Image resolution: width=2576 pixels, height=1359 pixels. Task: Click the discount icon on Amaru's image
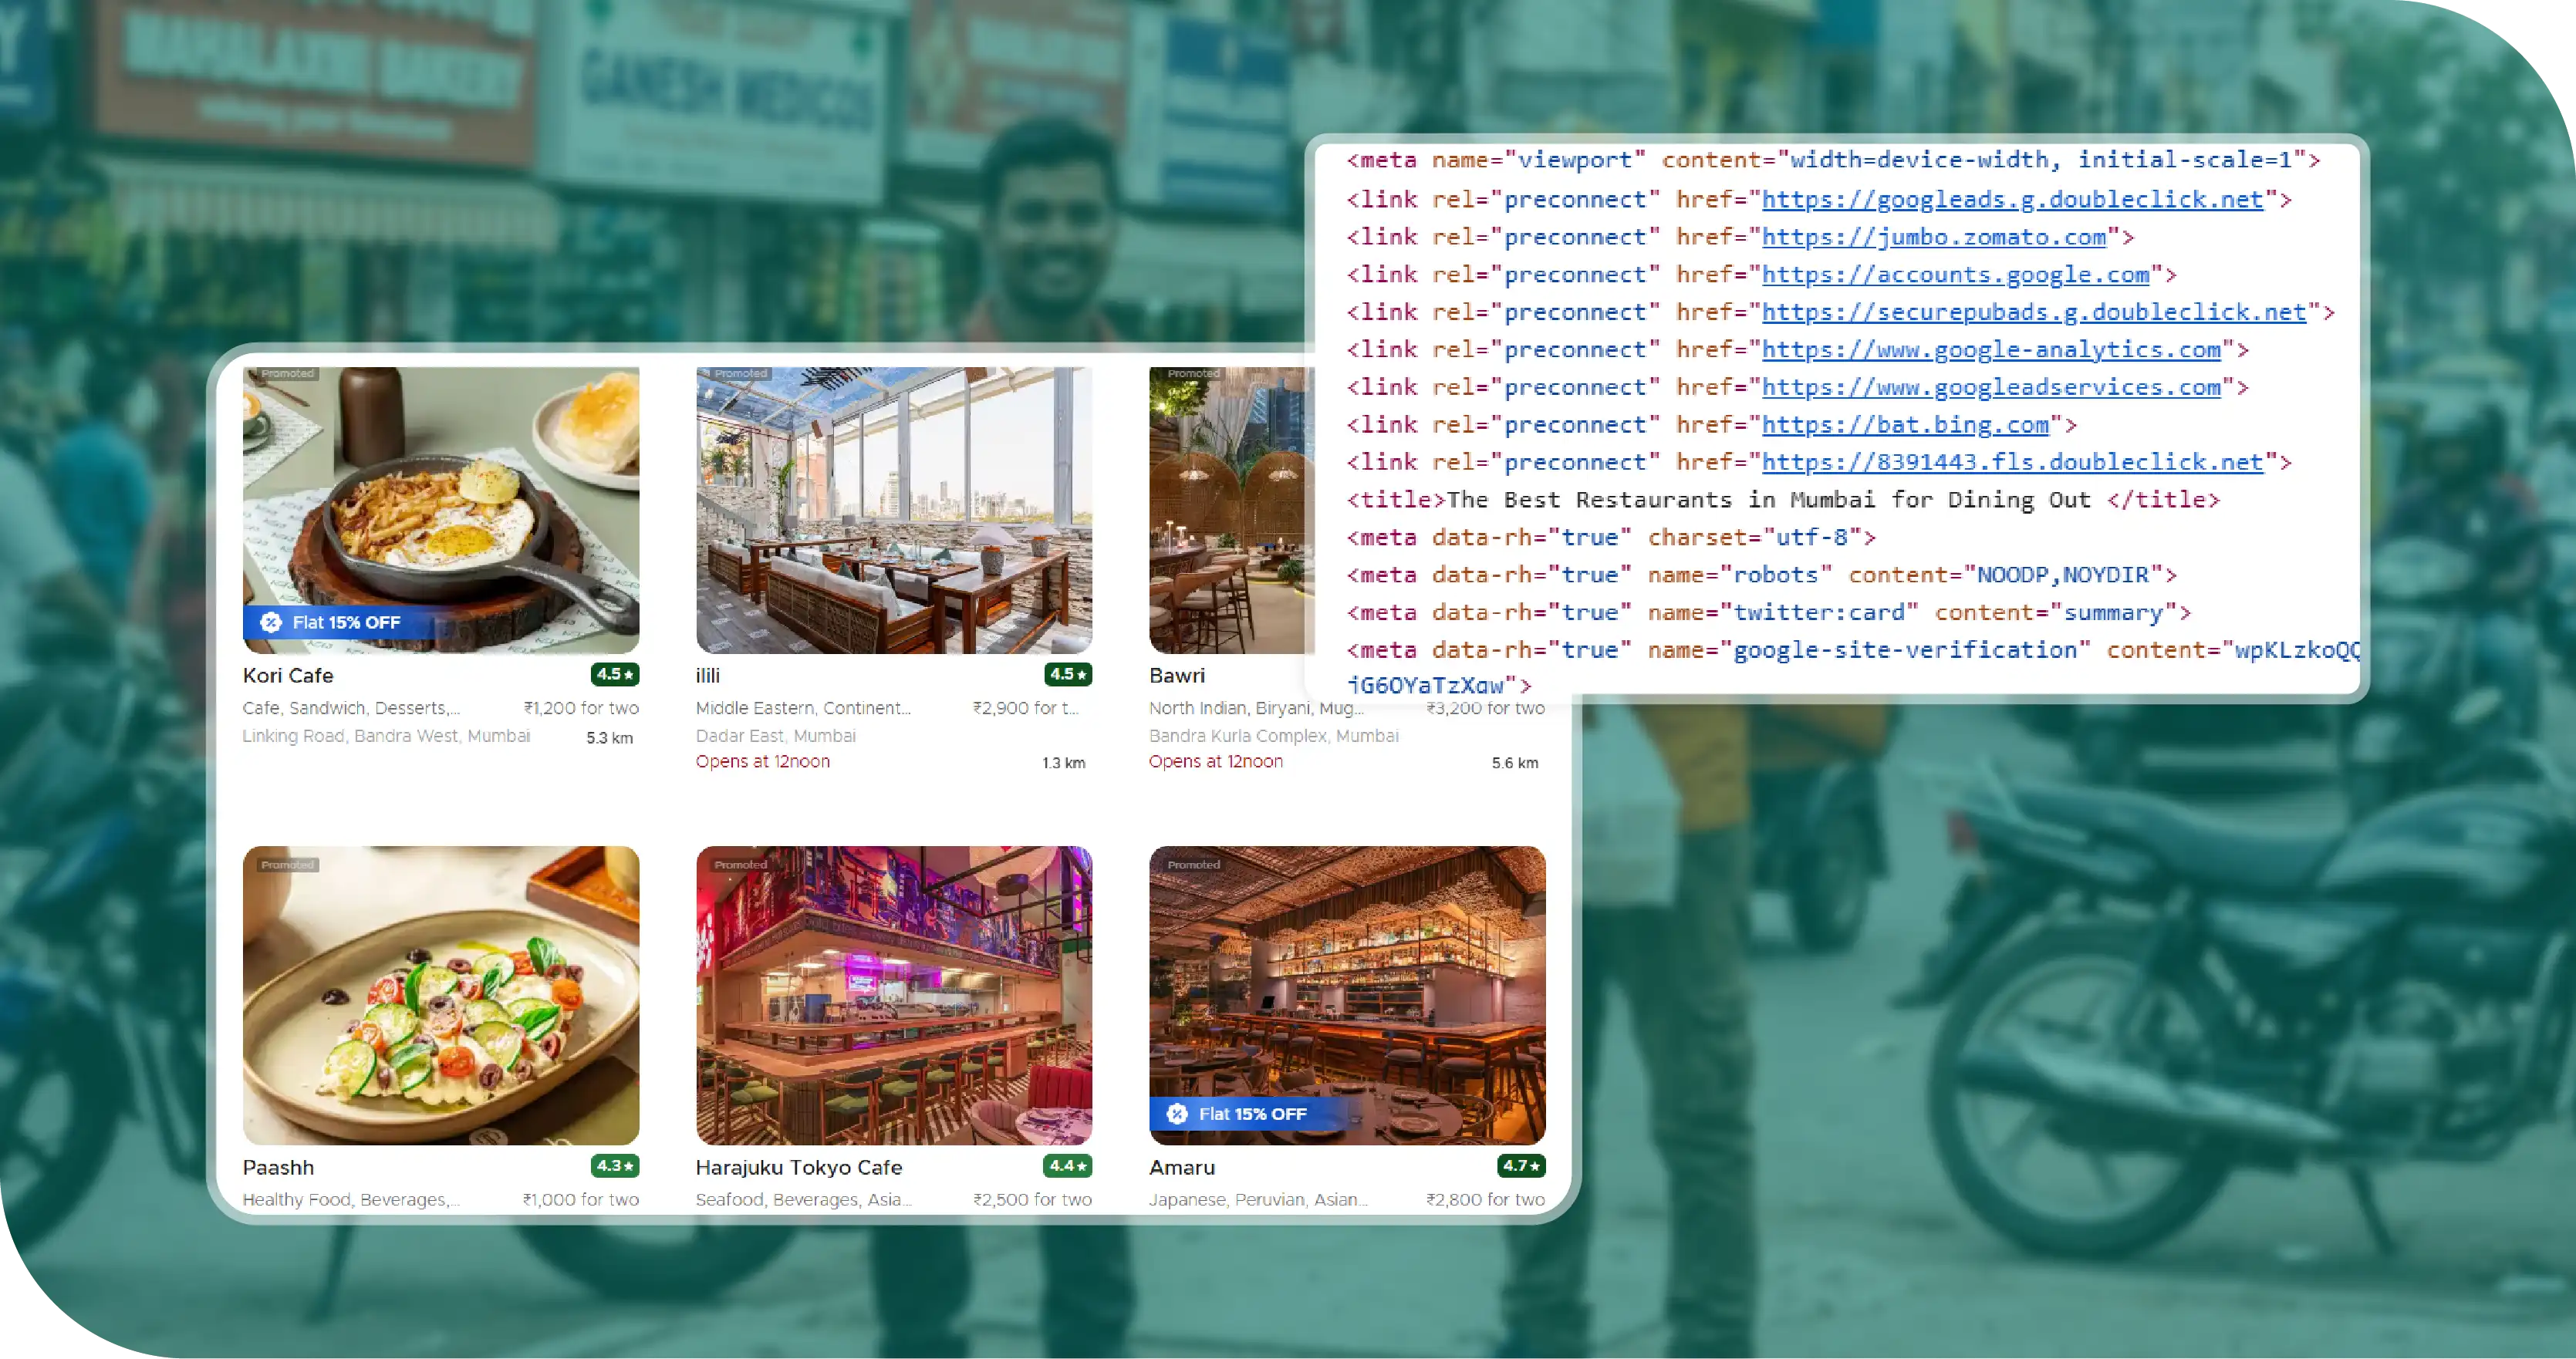coord(1177,1114)
